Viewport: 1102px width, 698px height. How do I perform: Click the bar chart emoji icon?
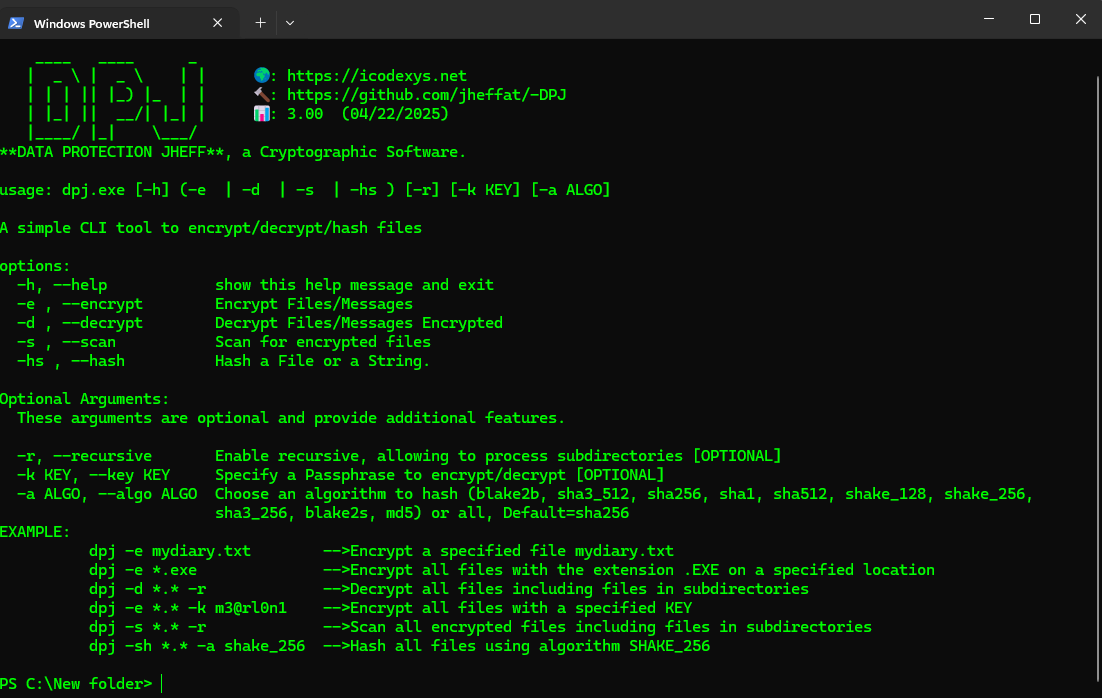261,113
